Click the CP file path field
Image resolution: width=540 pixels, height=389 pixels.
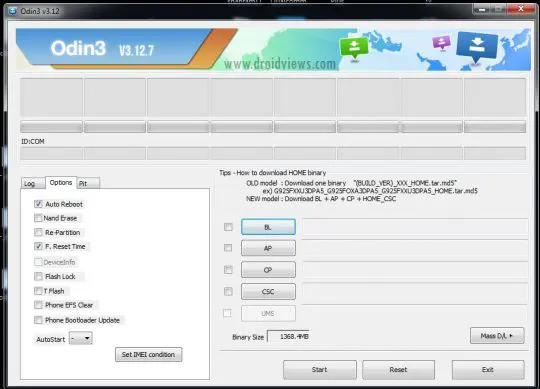pos(415,270)
